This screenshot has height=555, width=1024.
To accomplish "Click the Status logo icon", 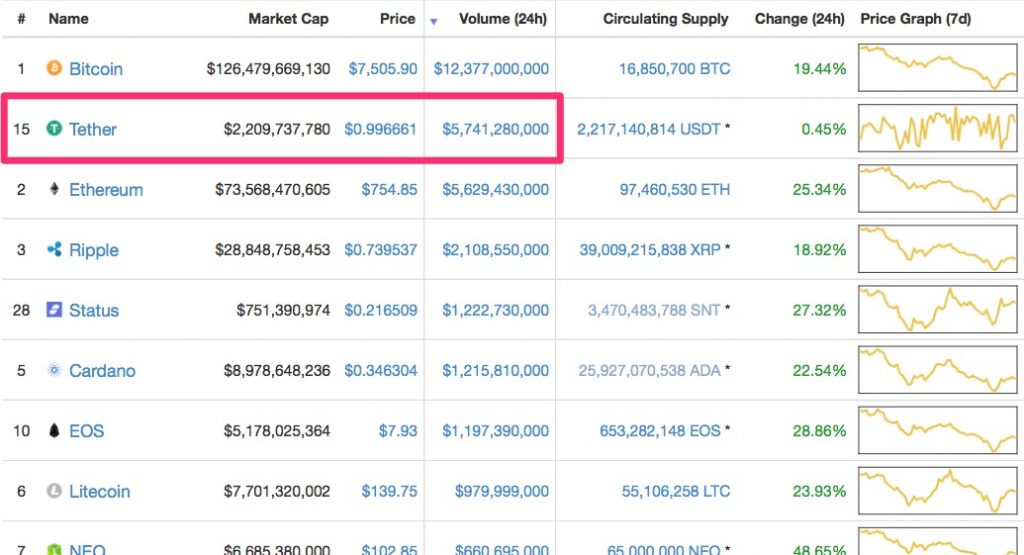I will (54, 309).
